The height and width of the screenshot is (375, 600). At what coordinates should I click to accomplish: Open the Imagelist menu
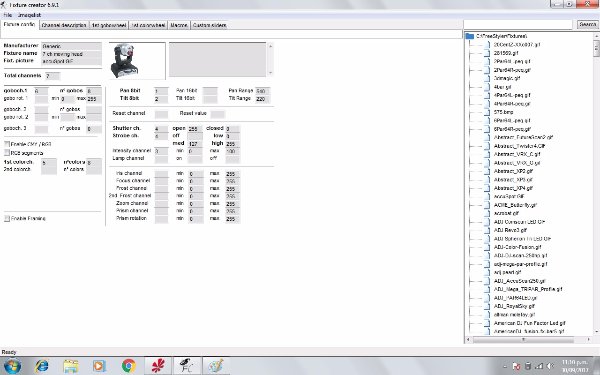[29, 15]
